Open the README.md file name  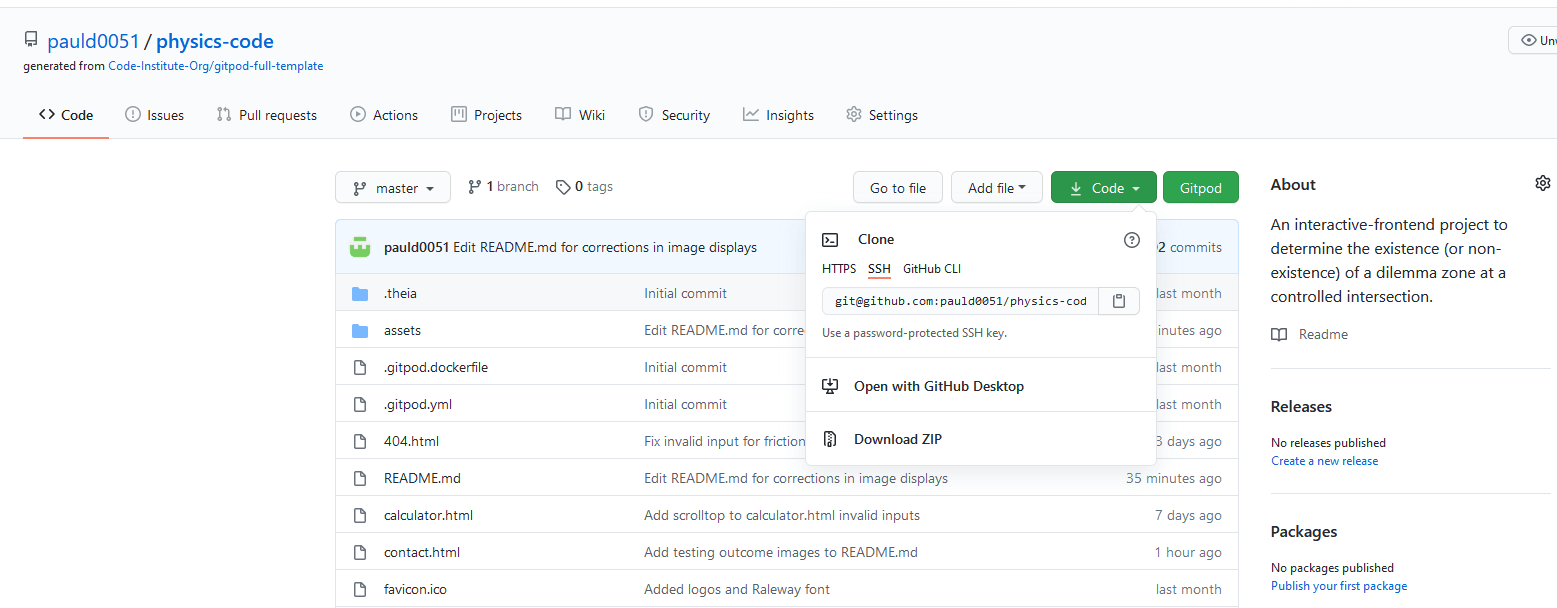point(422,479)
